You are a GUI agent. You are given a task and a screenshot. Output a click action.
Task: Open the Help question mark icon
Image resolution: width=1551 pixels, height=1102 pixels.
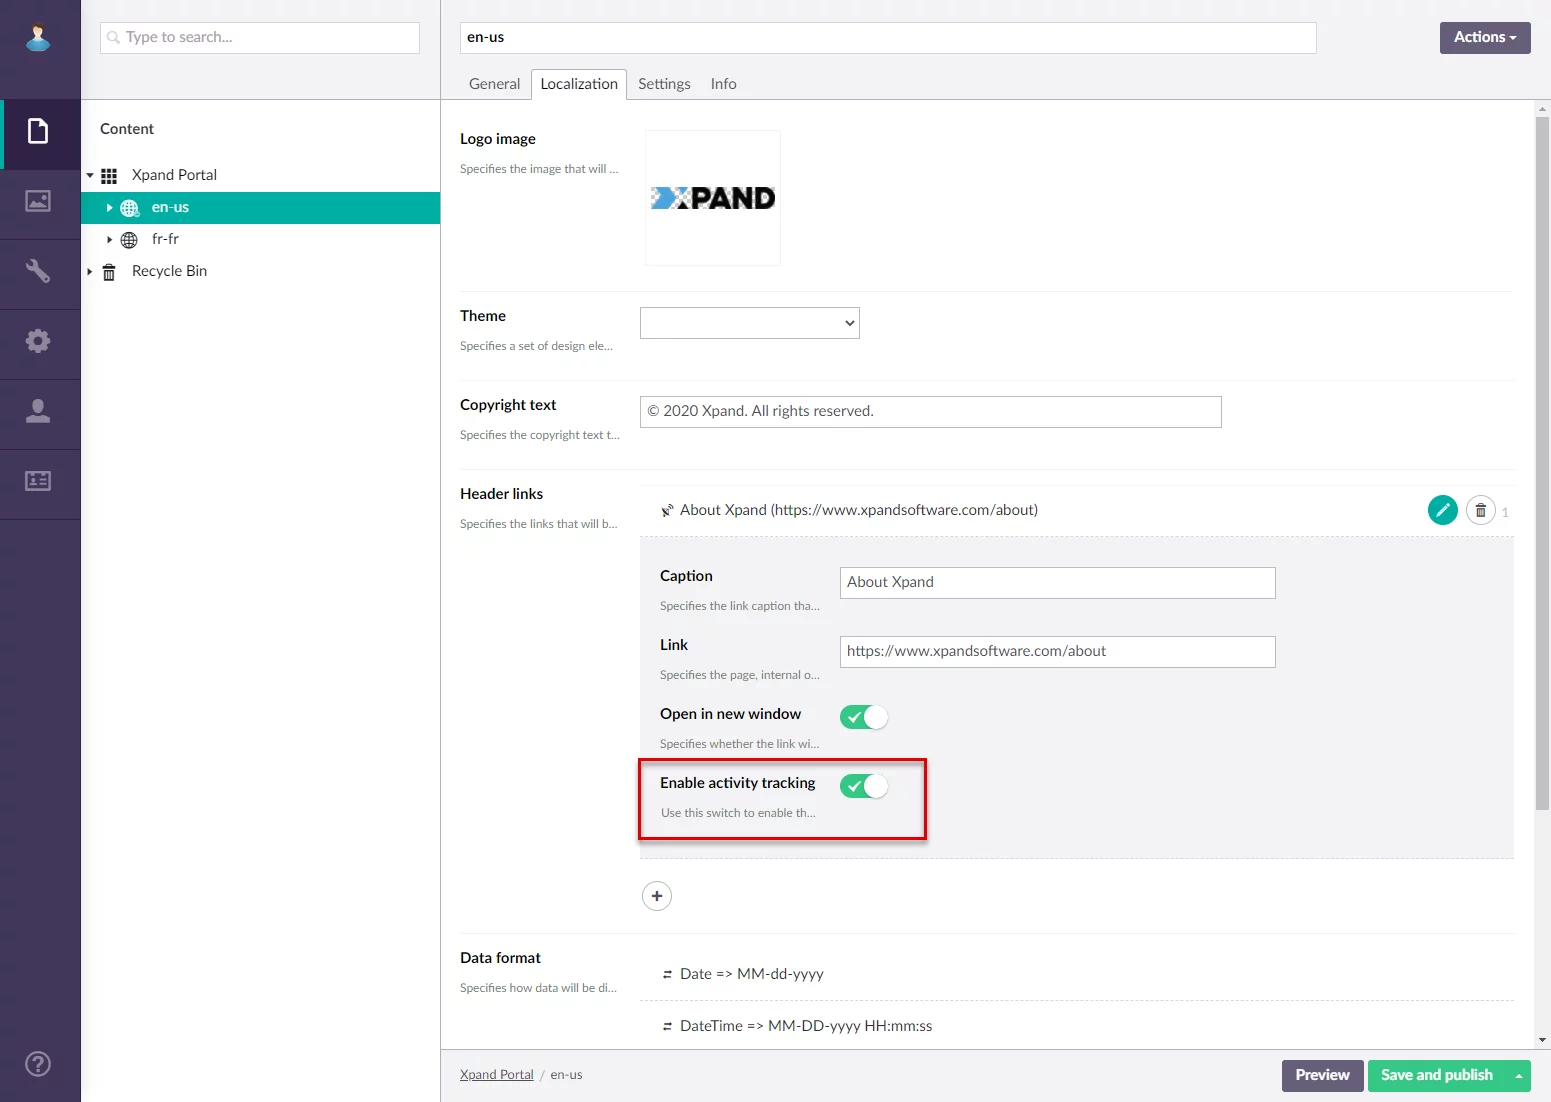coord(38,1064)
